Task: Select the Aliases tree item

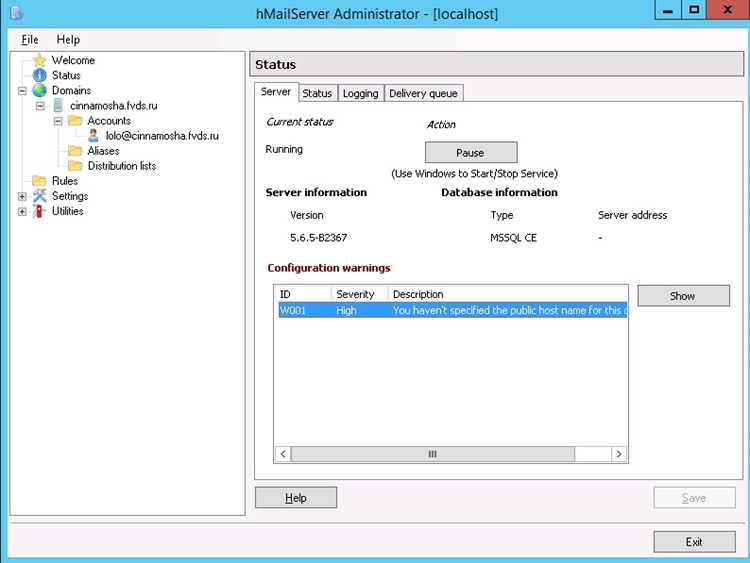Action: pyautogui.click(x=103, y=151)
